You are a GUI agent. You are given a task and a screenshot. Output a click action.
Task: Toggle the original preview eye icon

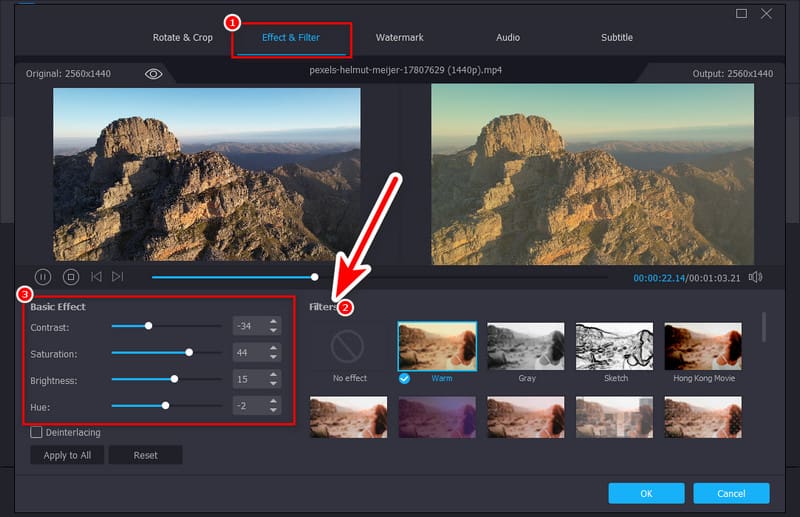(153, 74)
